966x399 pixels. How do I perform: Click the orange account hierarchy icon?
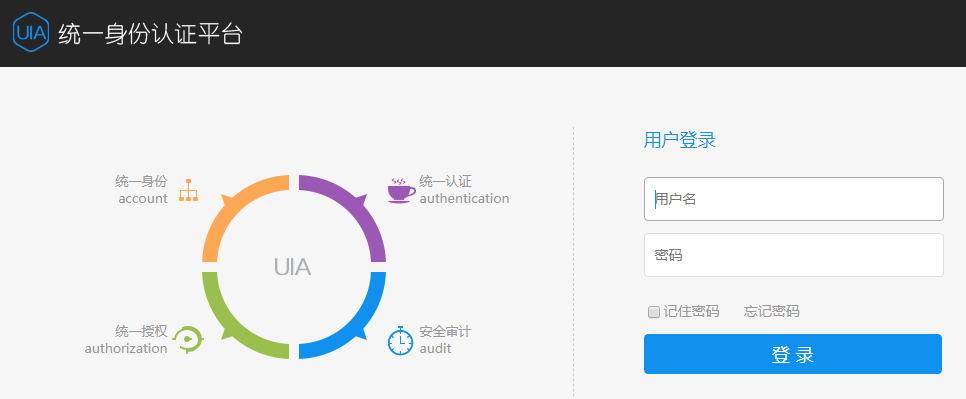(188, 190)
